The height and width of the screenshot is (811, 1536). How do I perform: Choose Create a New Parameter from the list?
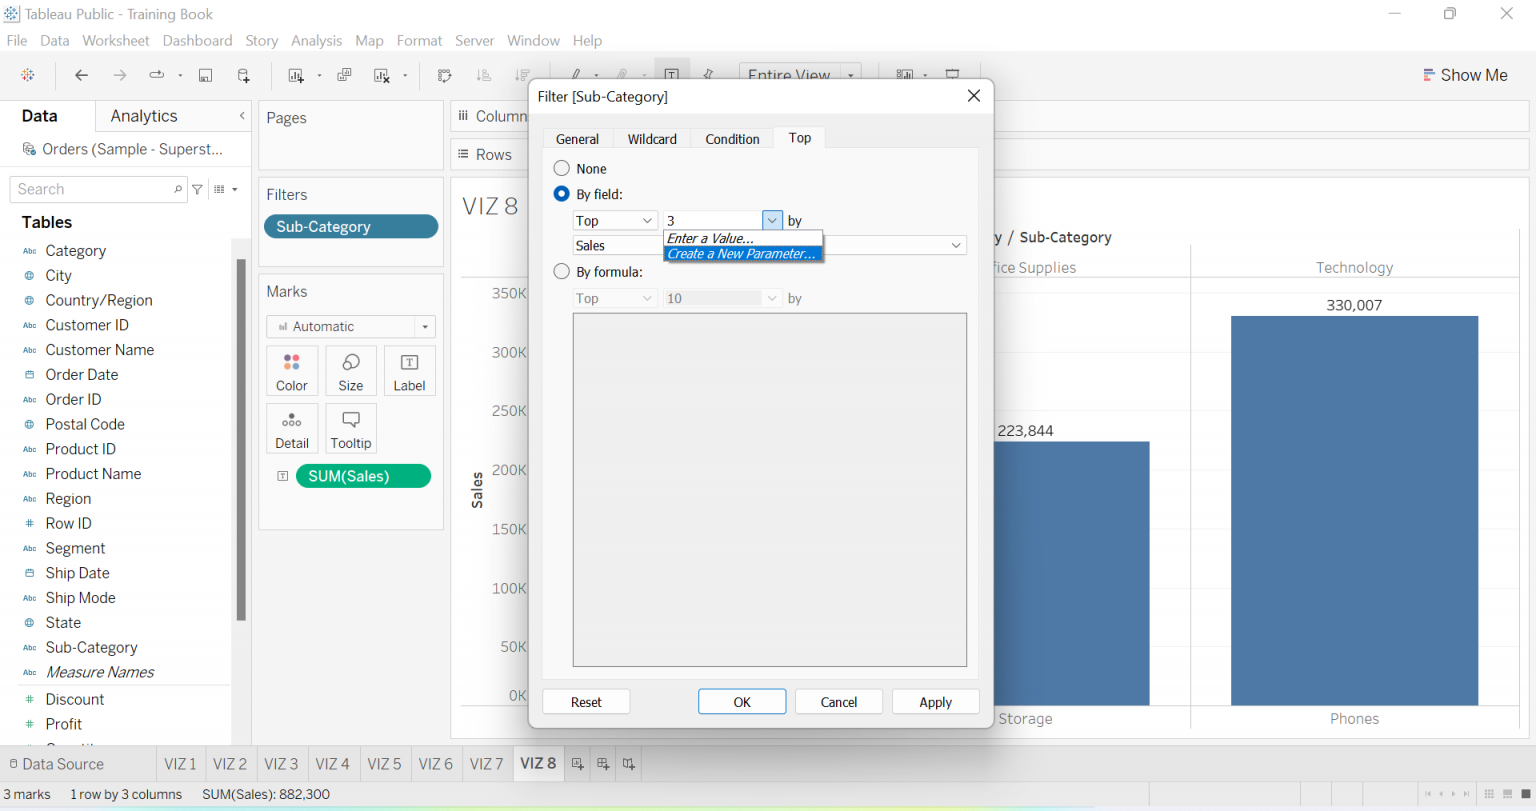click(x=742, y=253)
